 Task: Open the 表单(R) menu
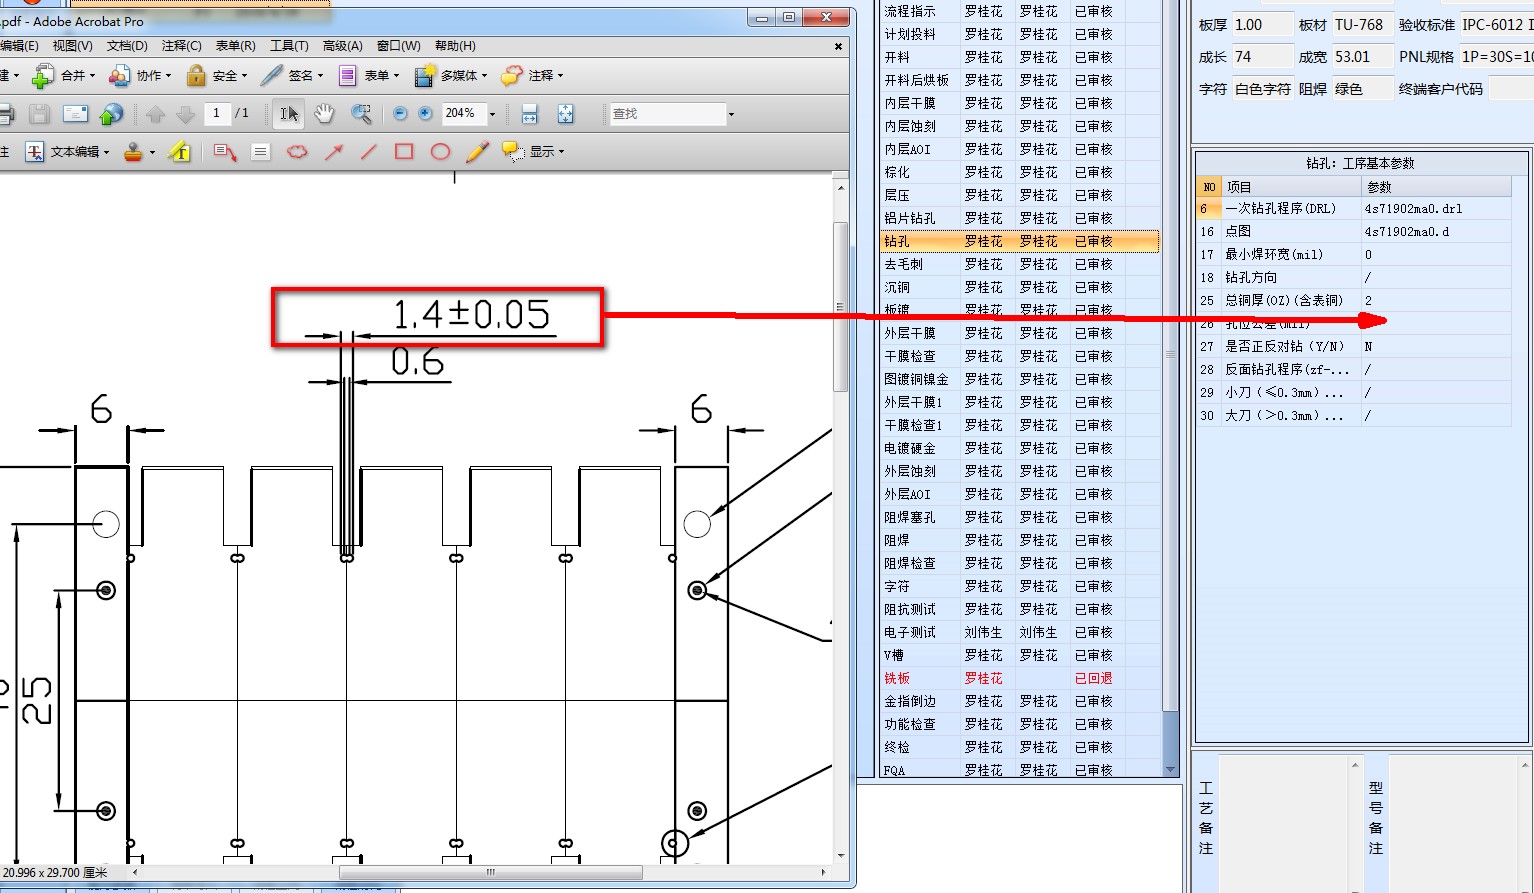(x=235, y=46)
